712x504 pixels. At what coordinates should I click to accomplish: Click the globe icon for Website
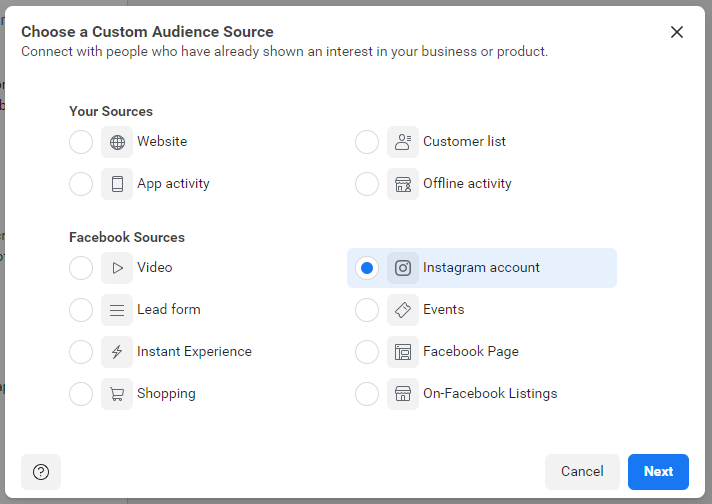(x=117, y=142)
